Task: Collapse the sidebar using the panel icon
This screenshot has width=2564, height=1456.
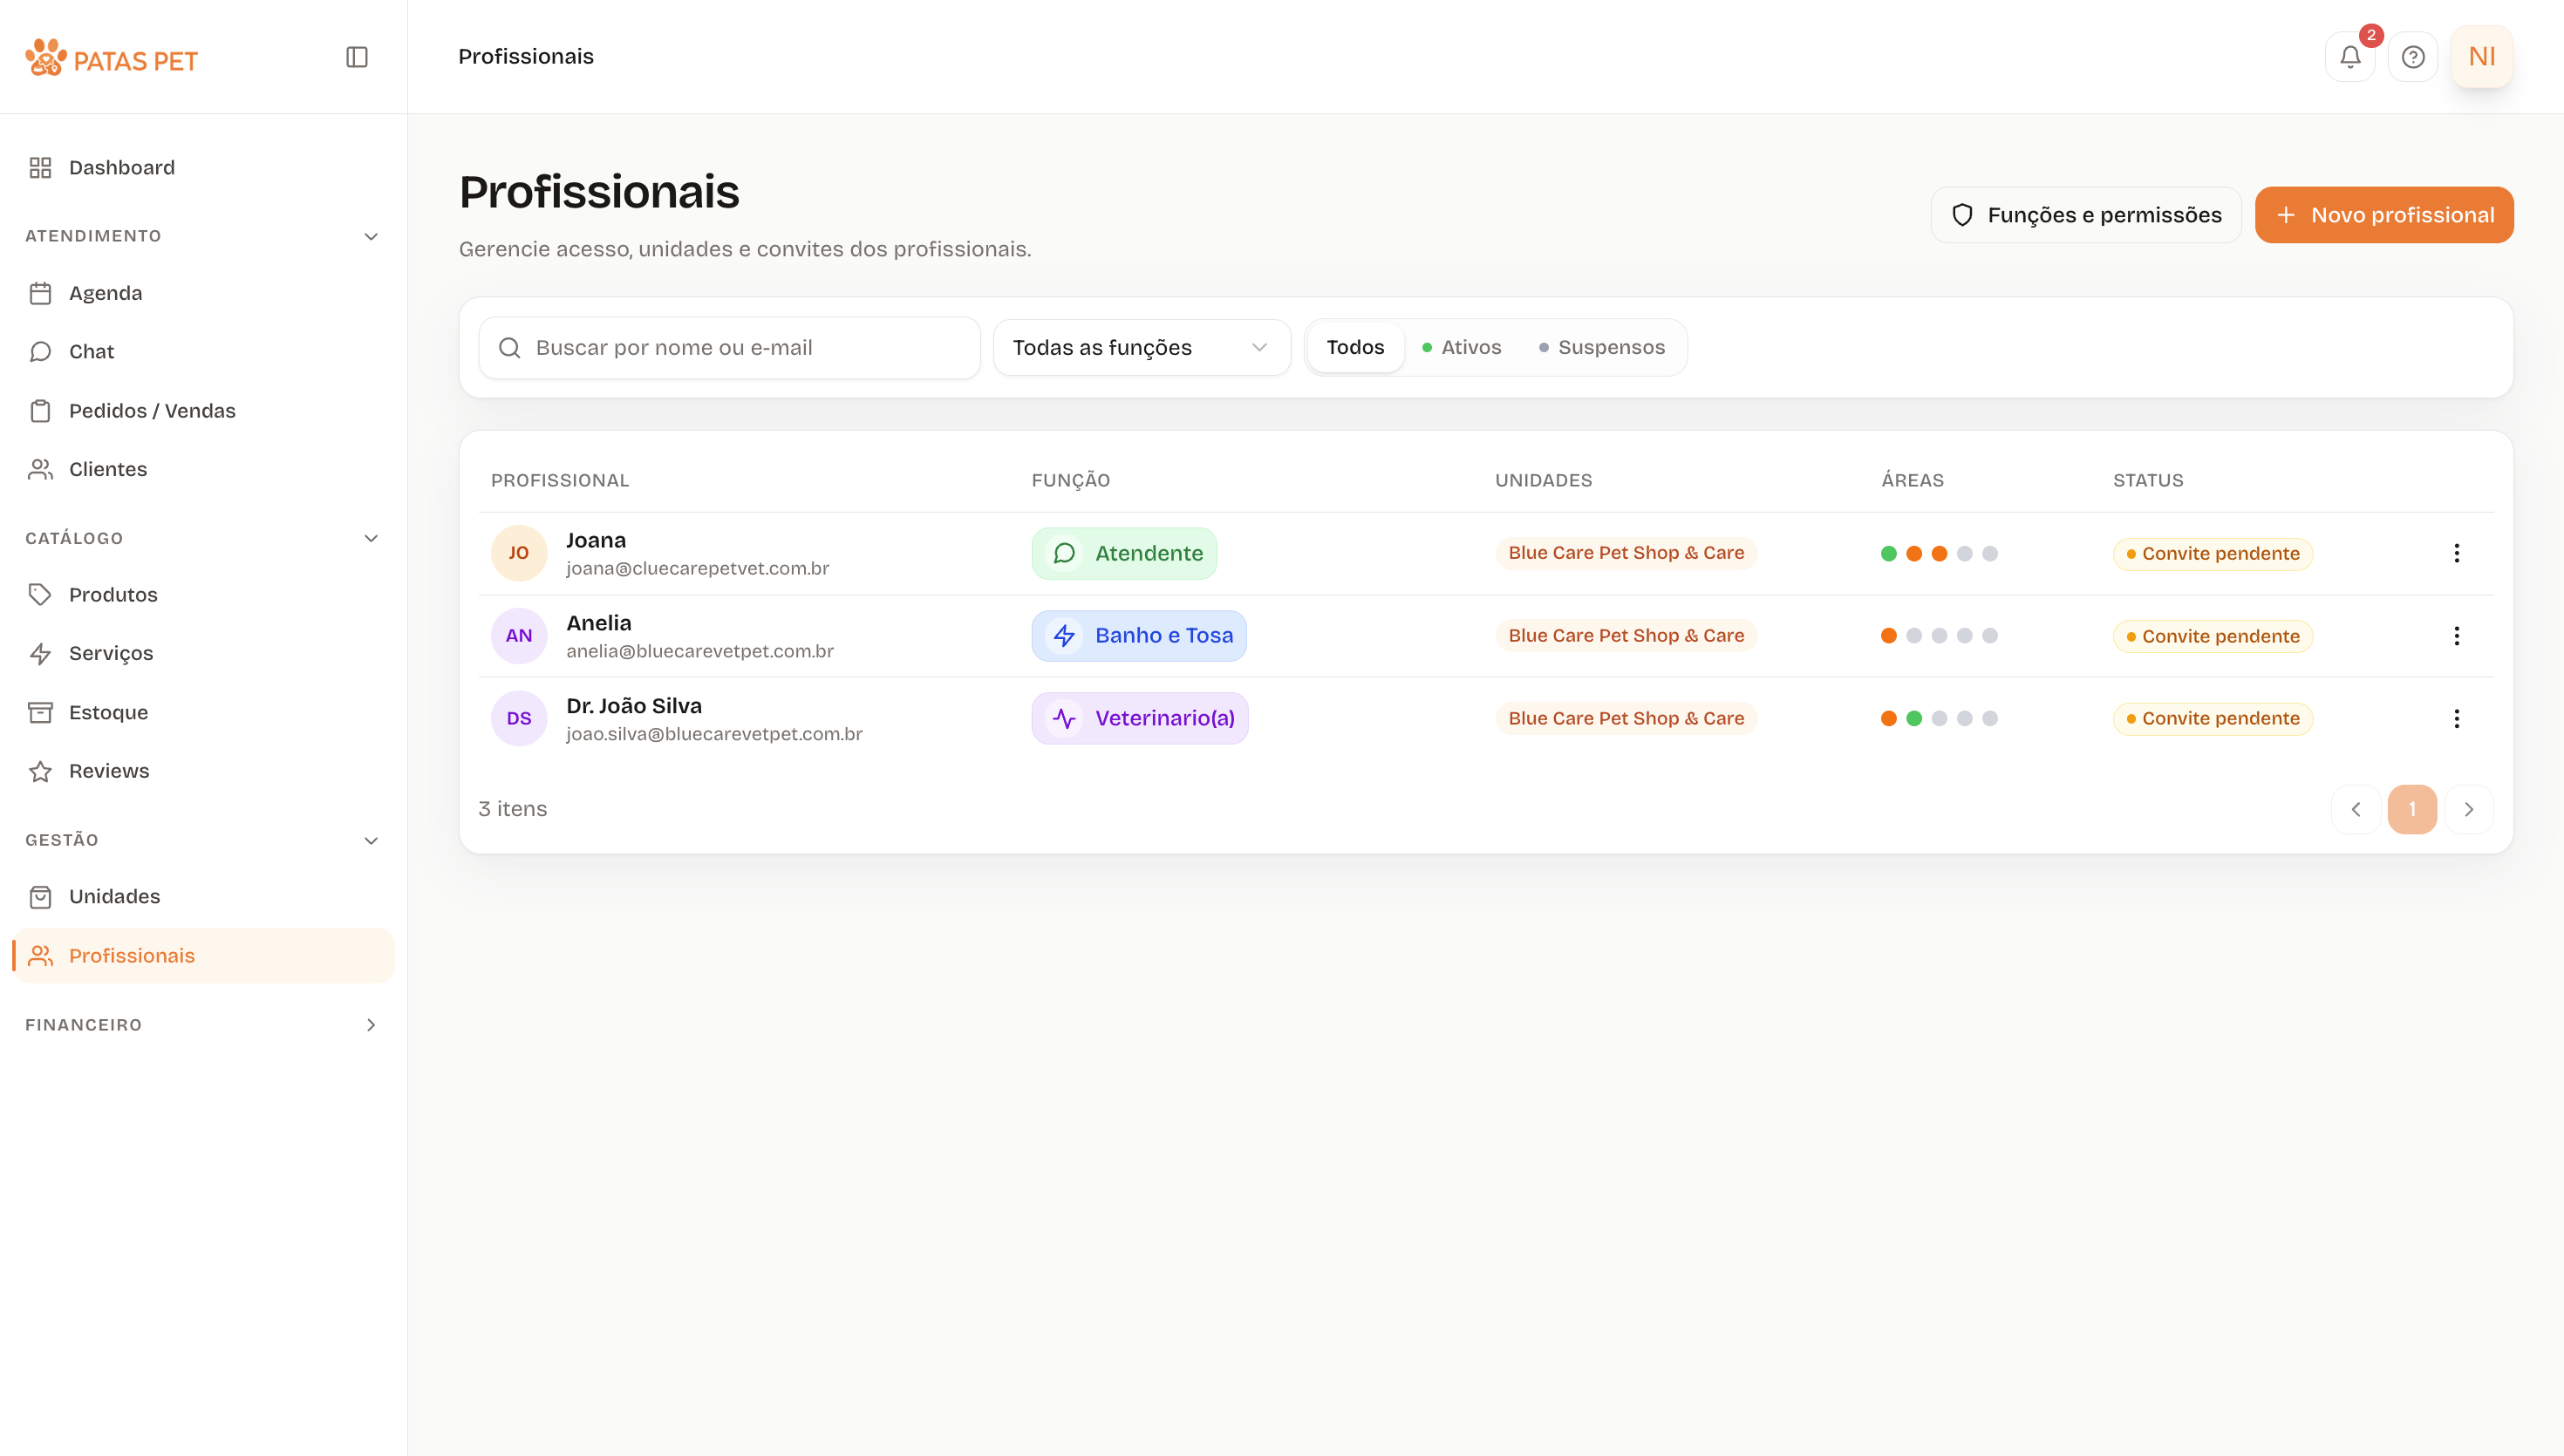Action: (357, 57)
